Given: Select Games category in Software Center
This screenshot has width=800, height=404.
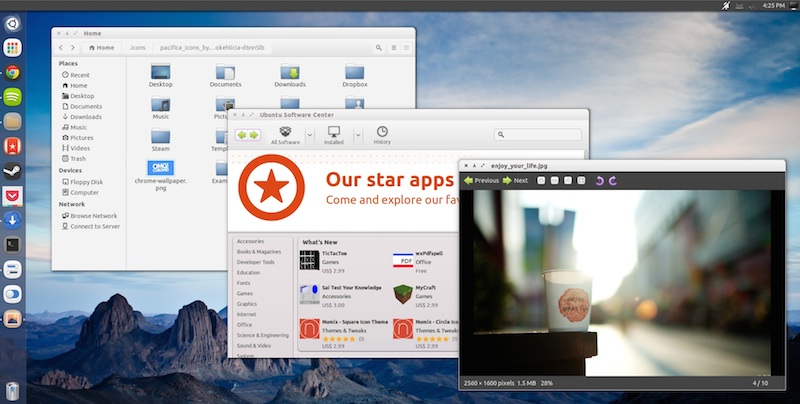Looking at the screenshot, I should point(244,293).
